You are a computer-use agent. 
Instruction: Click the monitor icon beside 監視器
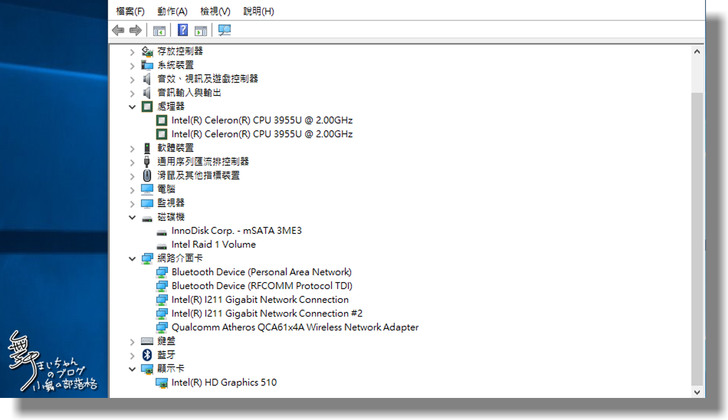(147, 203)
